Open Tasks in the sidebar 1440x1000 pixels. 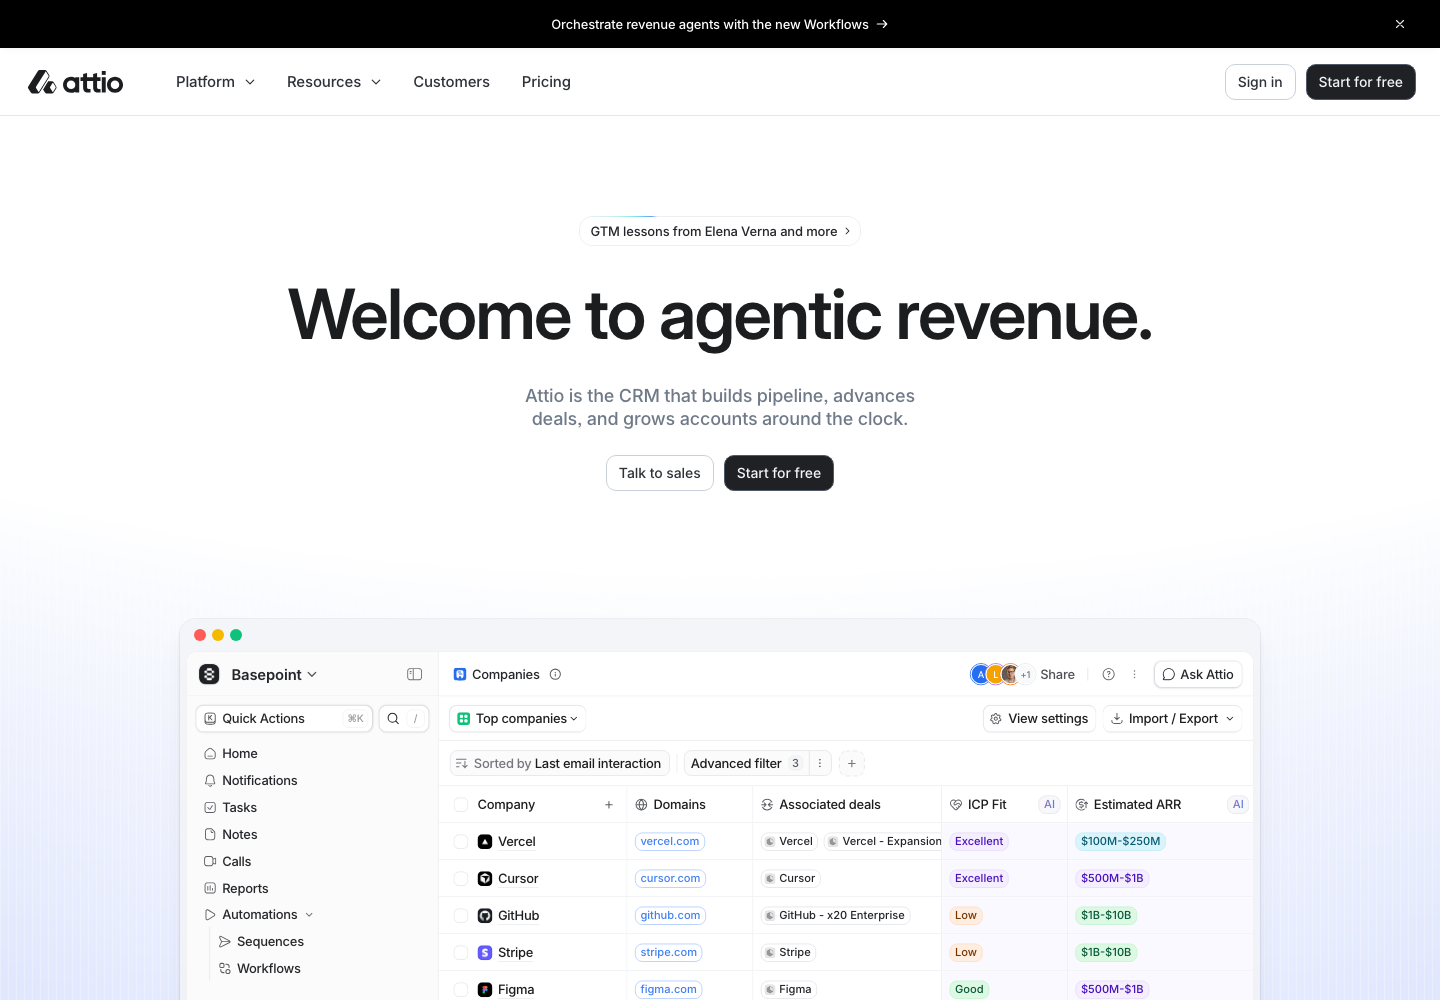(231, 807)
